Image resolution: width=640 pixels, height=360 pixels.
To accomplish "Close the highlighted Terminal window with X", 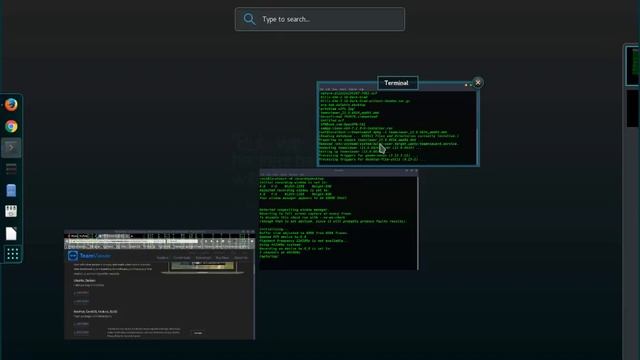I will (x=478, y=82).
